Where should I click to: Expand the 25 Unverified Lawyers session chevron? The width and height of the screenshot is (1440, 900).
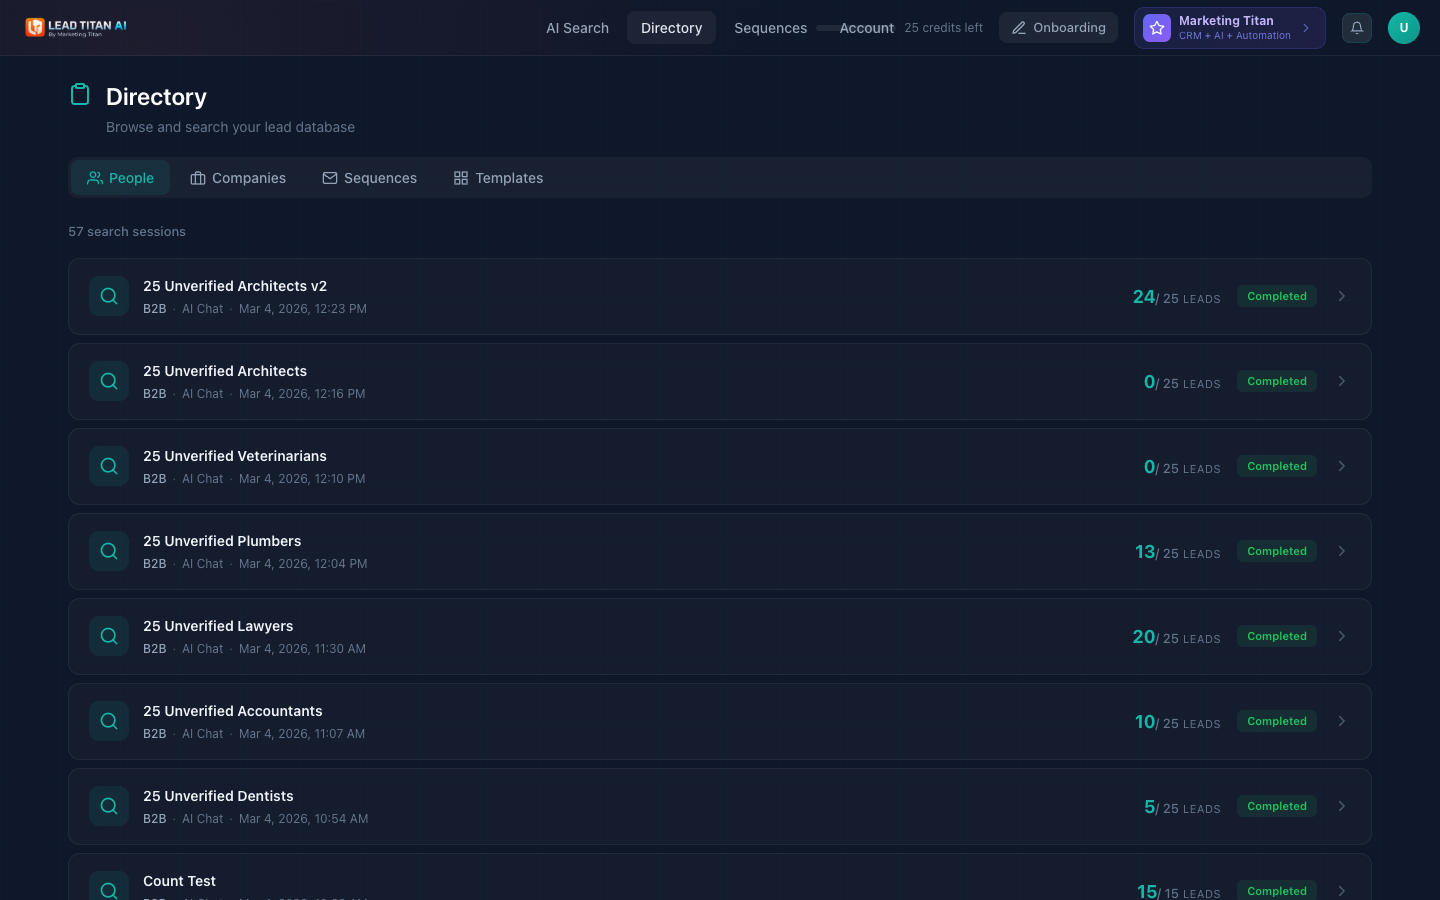point(1342,636)
